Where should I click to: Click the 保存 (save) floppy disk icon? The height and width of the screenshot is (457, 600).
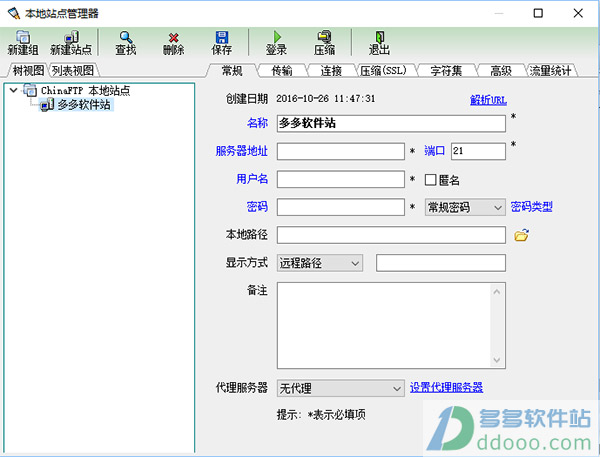pyautogui.click(x=222, y=38)
